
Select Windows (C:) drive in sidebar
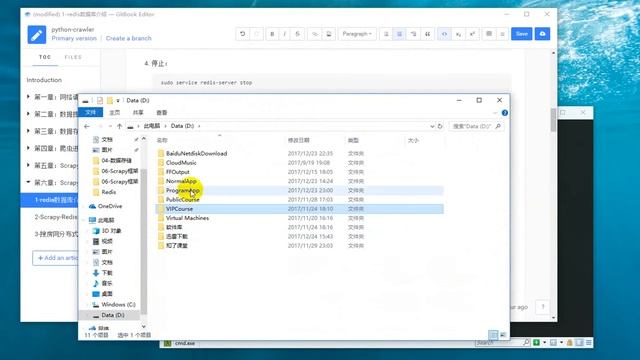[118, 304]
